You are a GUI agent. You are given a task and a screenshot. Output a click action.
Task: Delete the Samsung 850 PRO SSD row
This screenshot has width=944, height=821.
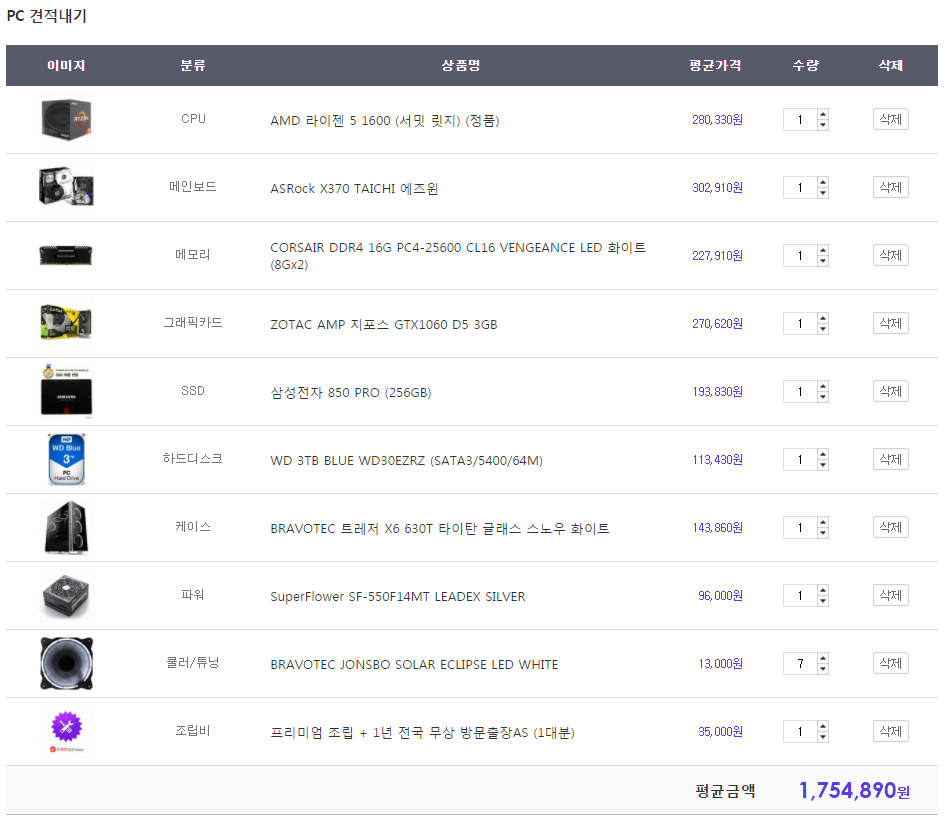point(890,391)
